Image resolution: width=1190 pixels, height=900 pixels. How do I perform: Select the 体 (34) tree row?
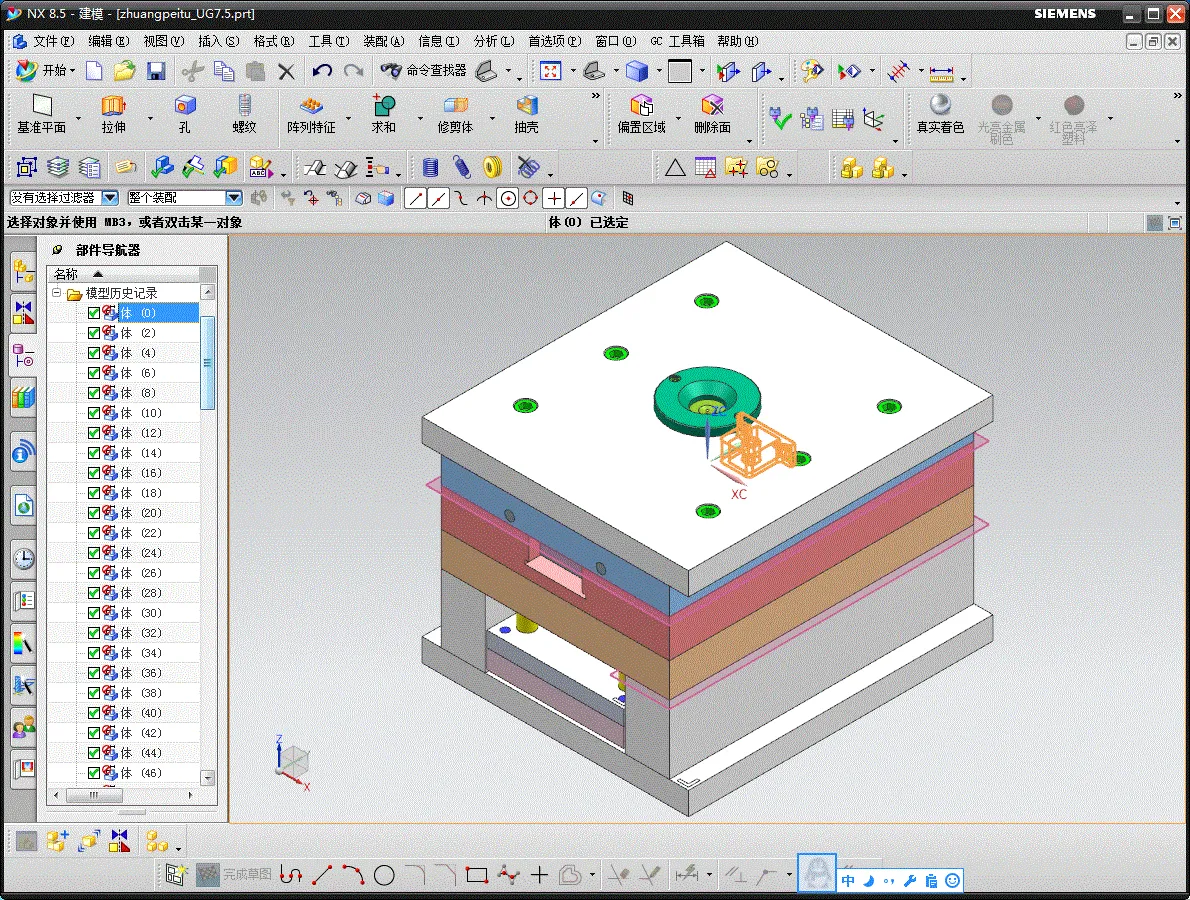click(138, 653)
